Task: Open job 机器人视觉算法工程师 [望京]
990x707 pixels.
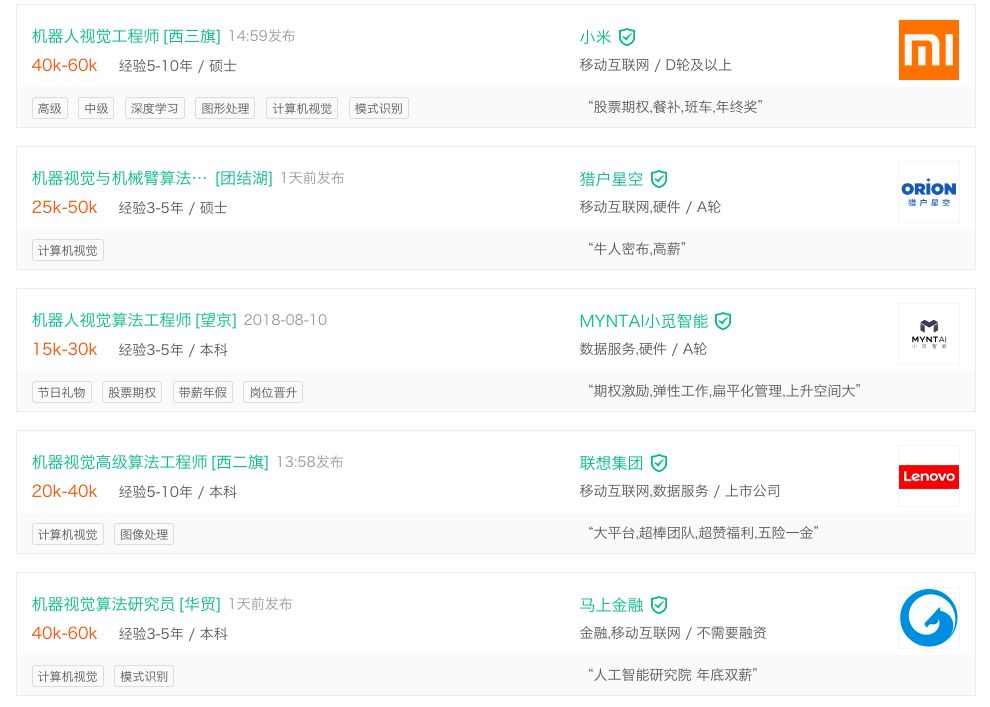Action: pyautogui.click(x=134, y=320)
